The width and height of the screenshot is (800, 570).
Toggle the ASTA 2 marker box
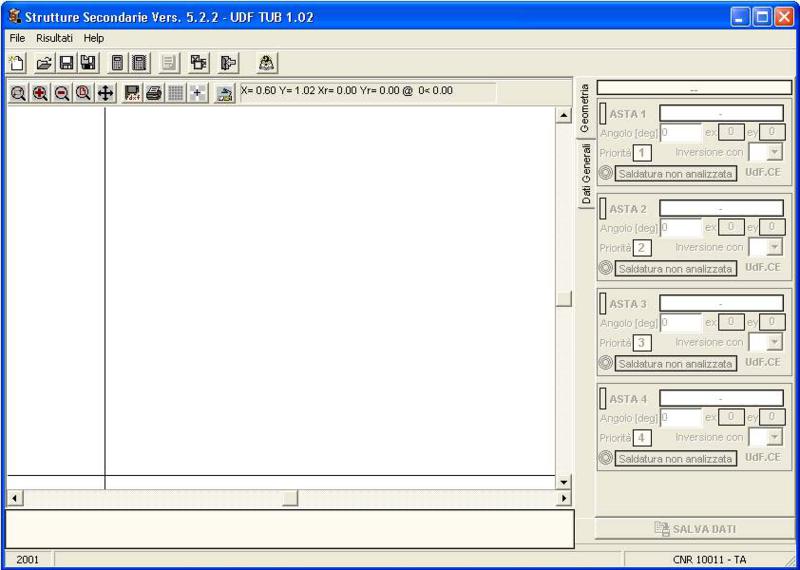[x=603, y=209]
